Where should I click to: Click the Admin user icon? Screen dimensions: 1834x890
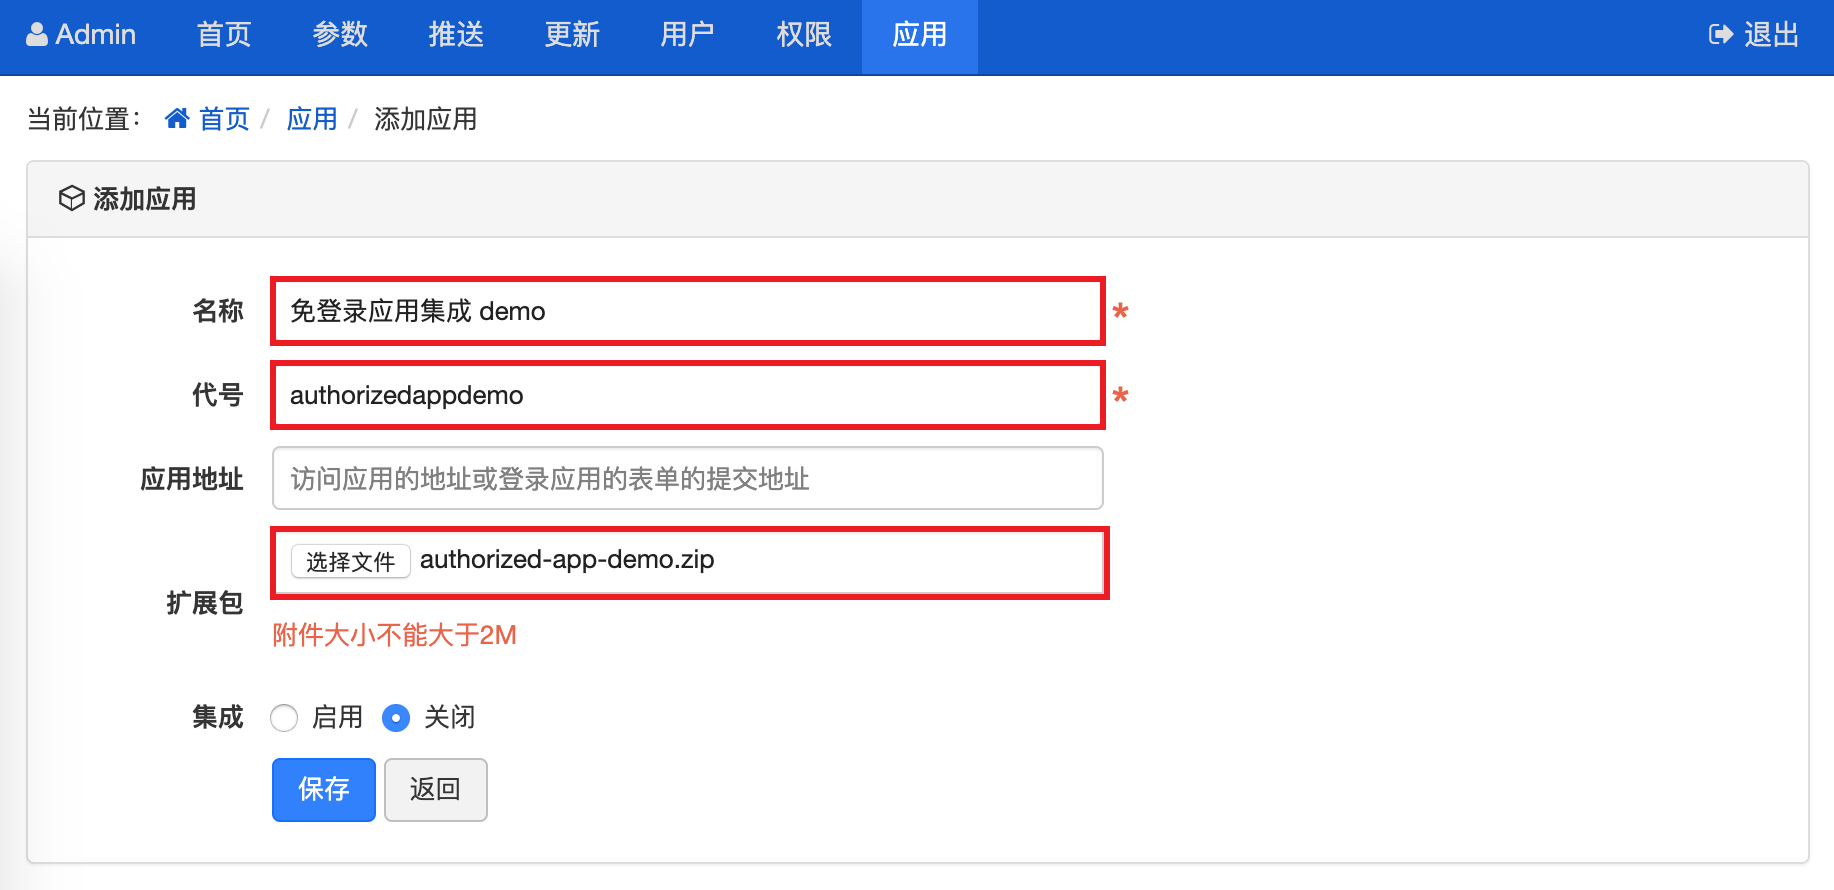37,35
